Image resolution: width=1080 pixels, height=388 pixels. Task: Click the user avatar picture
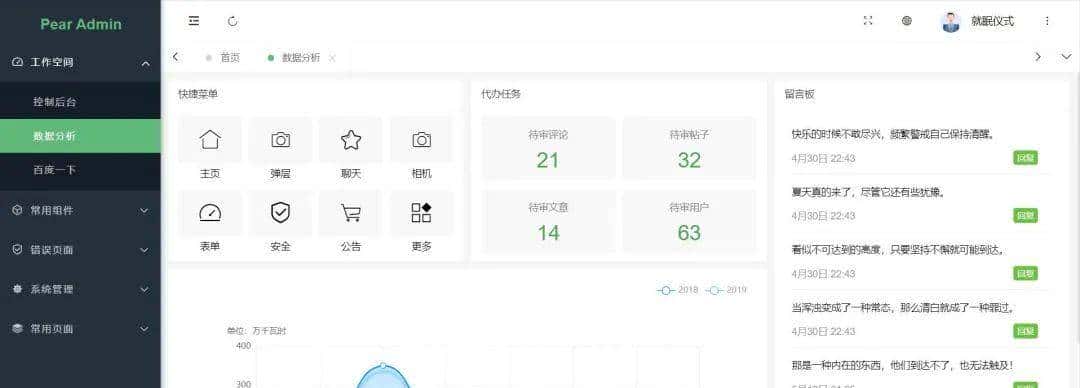[951, 21]
